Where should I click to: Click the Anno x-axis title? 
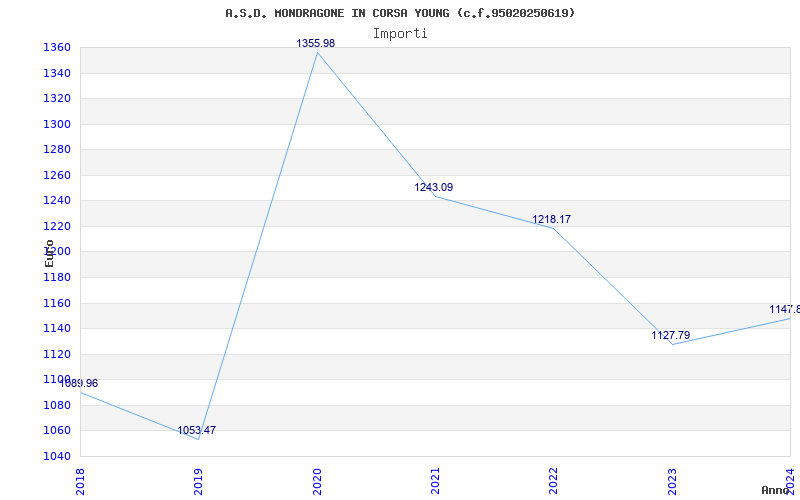tap(776, 490)
